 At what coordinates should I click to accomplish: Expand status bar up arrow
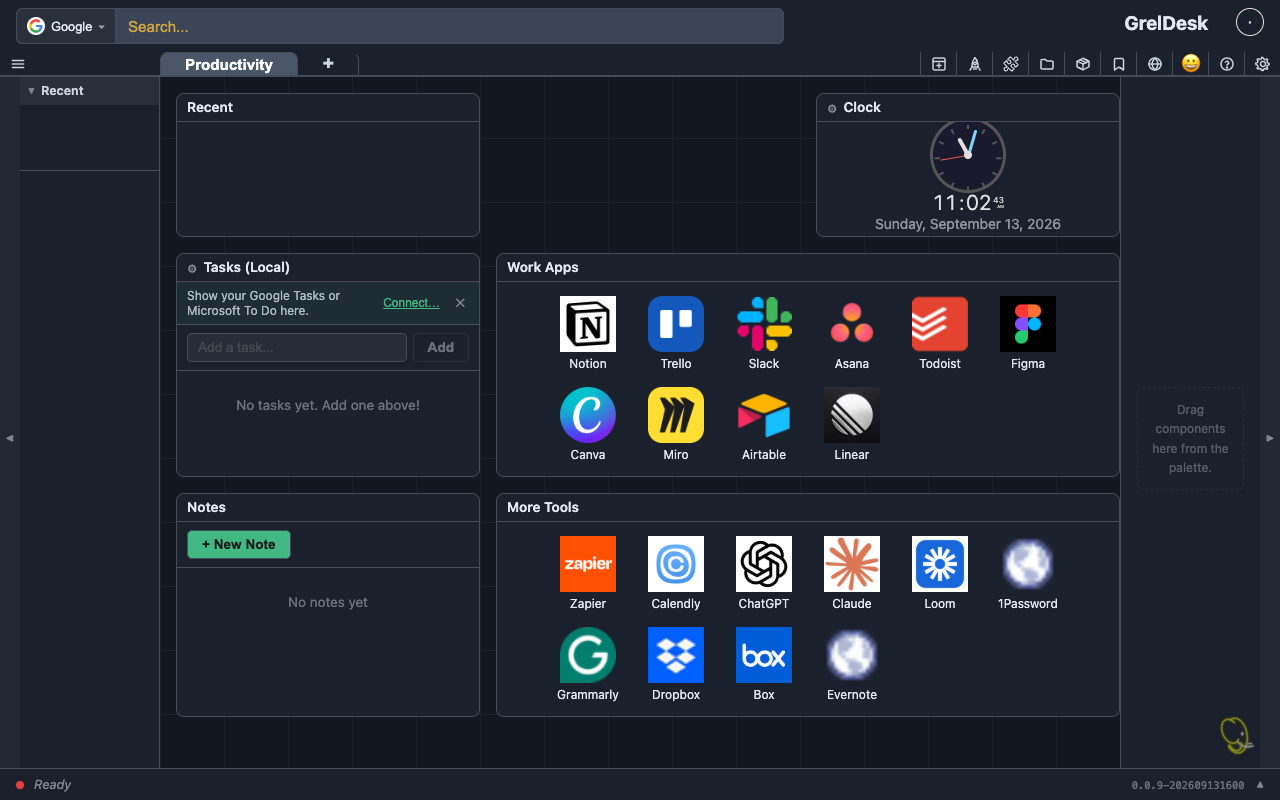1260,784
